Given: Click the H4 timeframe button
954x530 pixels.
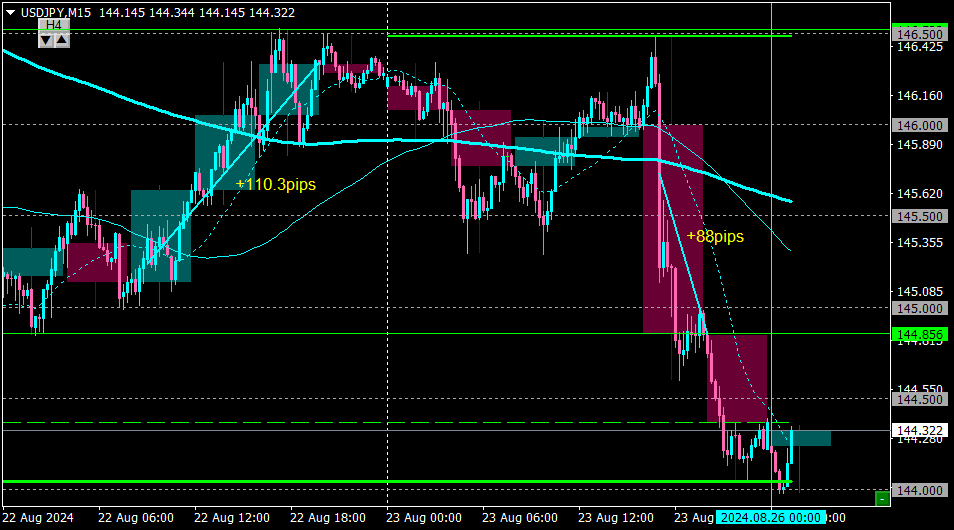Looking at the screenshot, I should click(54, 25).
